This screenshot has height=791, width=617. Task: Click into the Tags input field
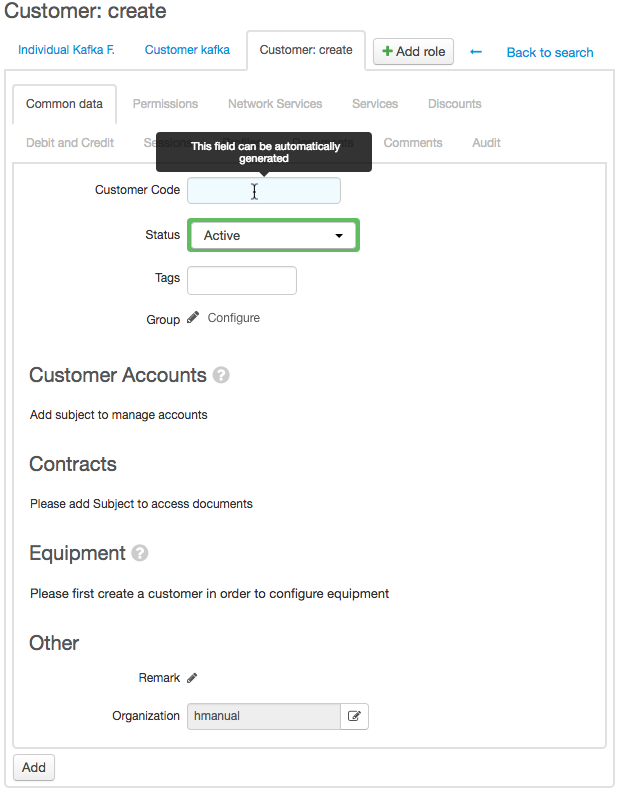tap(242, 280)
